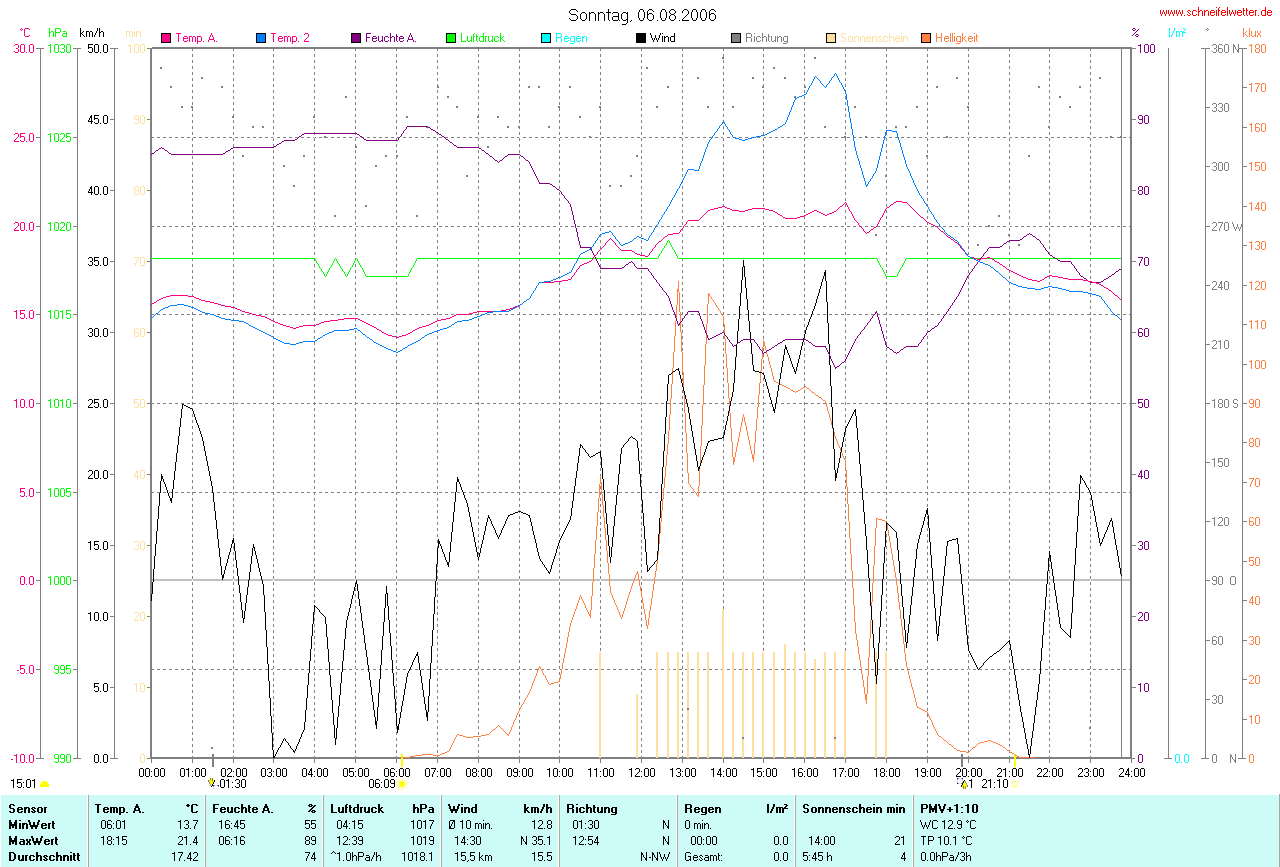Screen dimensions: 1280x867
Task: Click the Richtung table header
Action: (x=592, y=808)
